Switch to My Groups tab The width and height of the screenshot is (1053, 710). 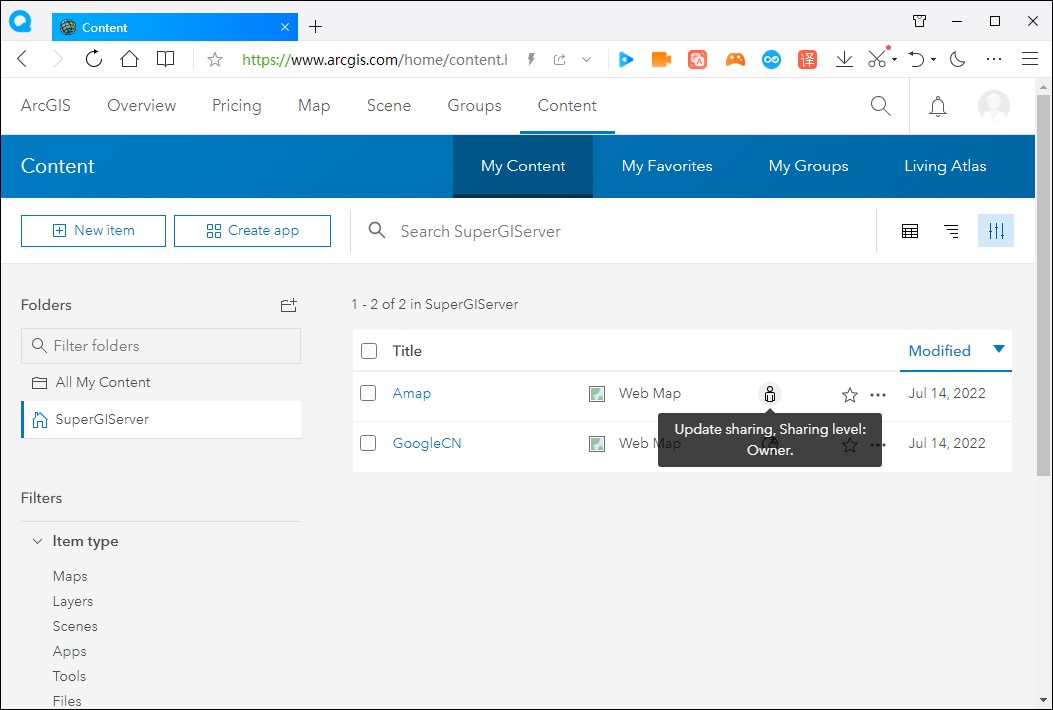(809, 166)
